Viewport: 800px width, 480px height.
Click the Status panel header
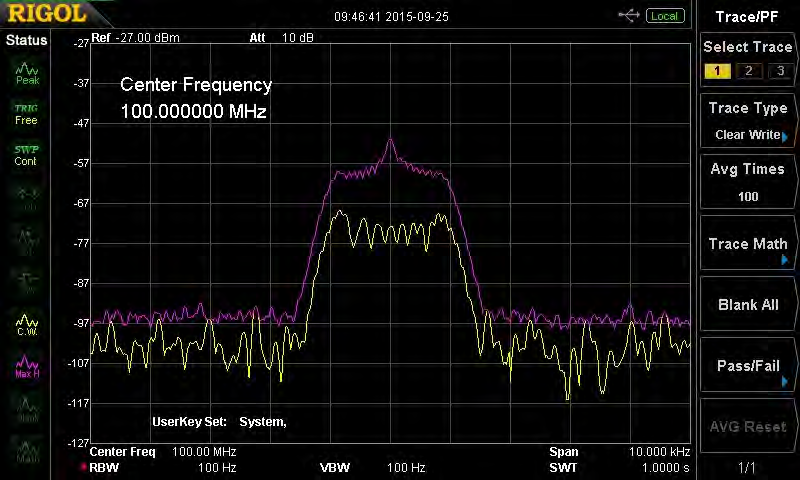[27, 40]
